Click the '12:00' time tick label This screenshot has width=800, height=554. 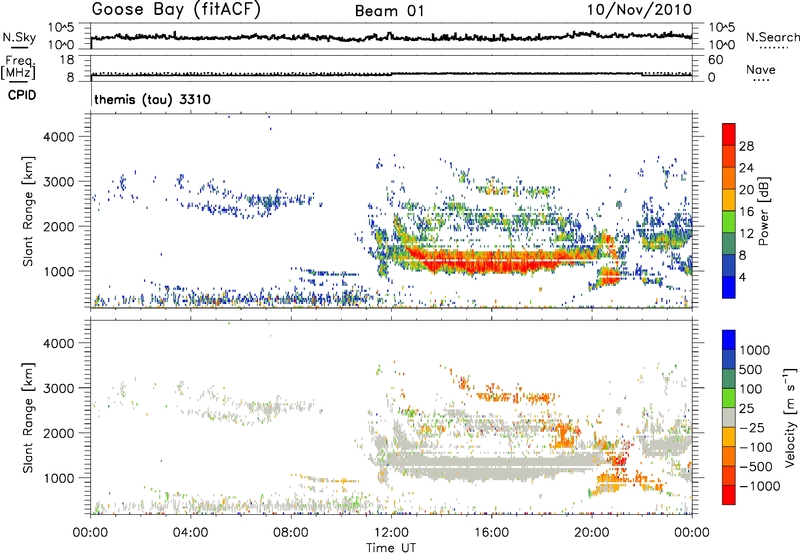(x=391, y=533)
